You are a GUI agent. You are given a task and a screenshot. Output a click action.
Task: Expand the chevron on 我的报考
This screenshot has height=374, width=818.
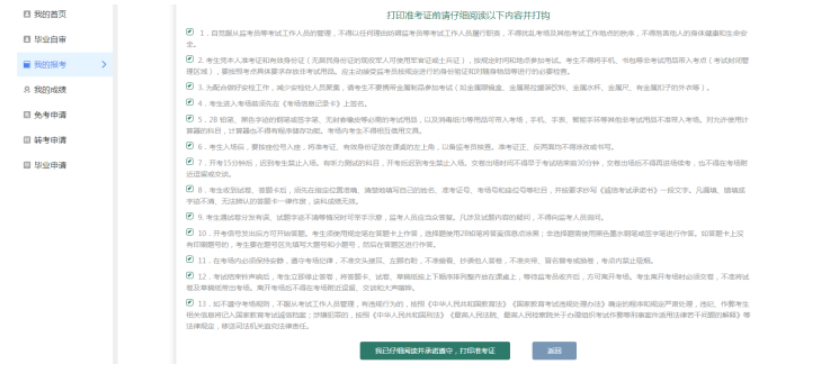coord(104,65)
